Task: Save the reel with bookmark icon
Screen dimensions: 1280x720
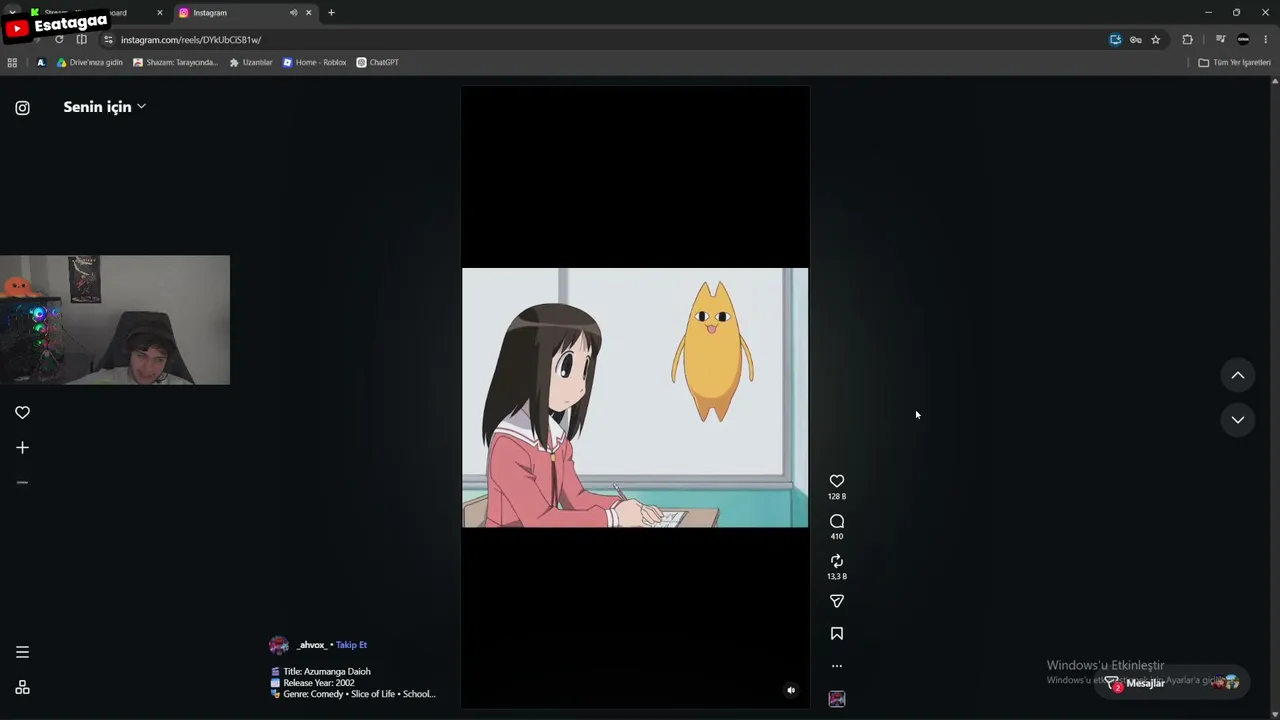Action: coord(837,633)
